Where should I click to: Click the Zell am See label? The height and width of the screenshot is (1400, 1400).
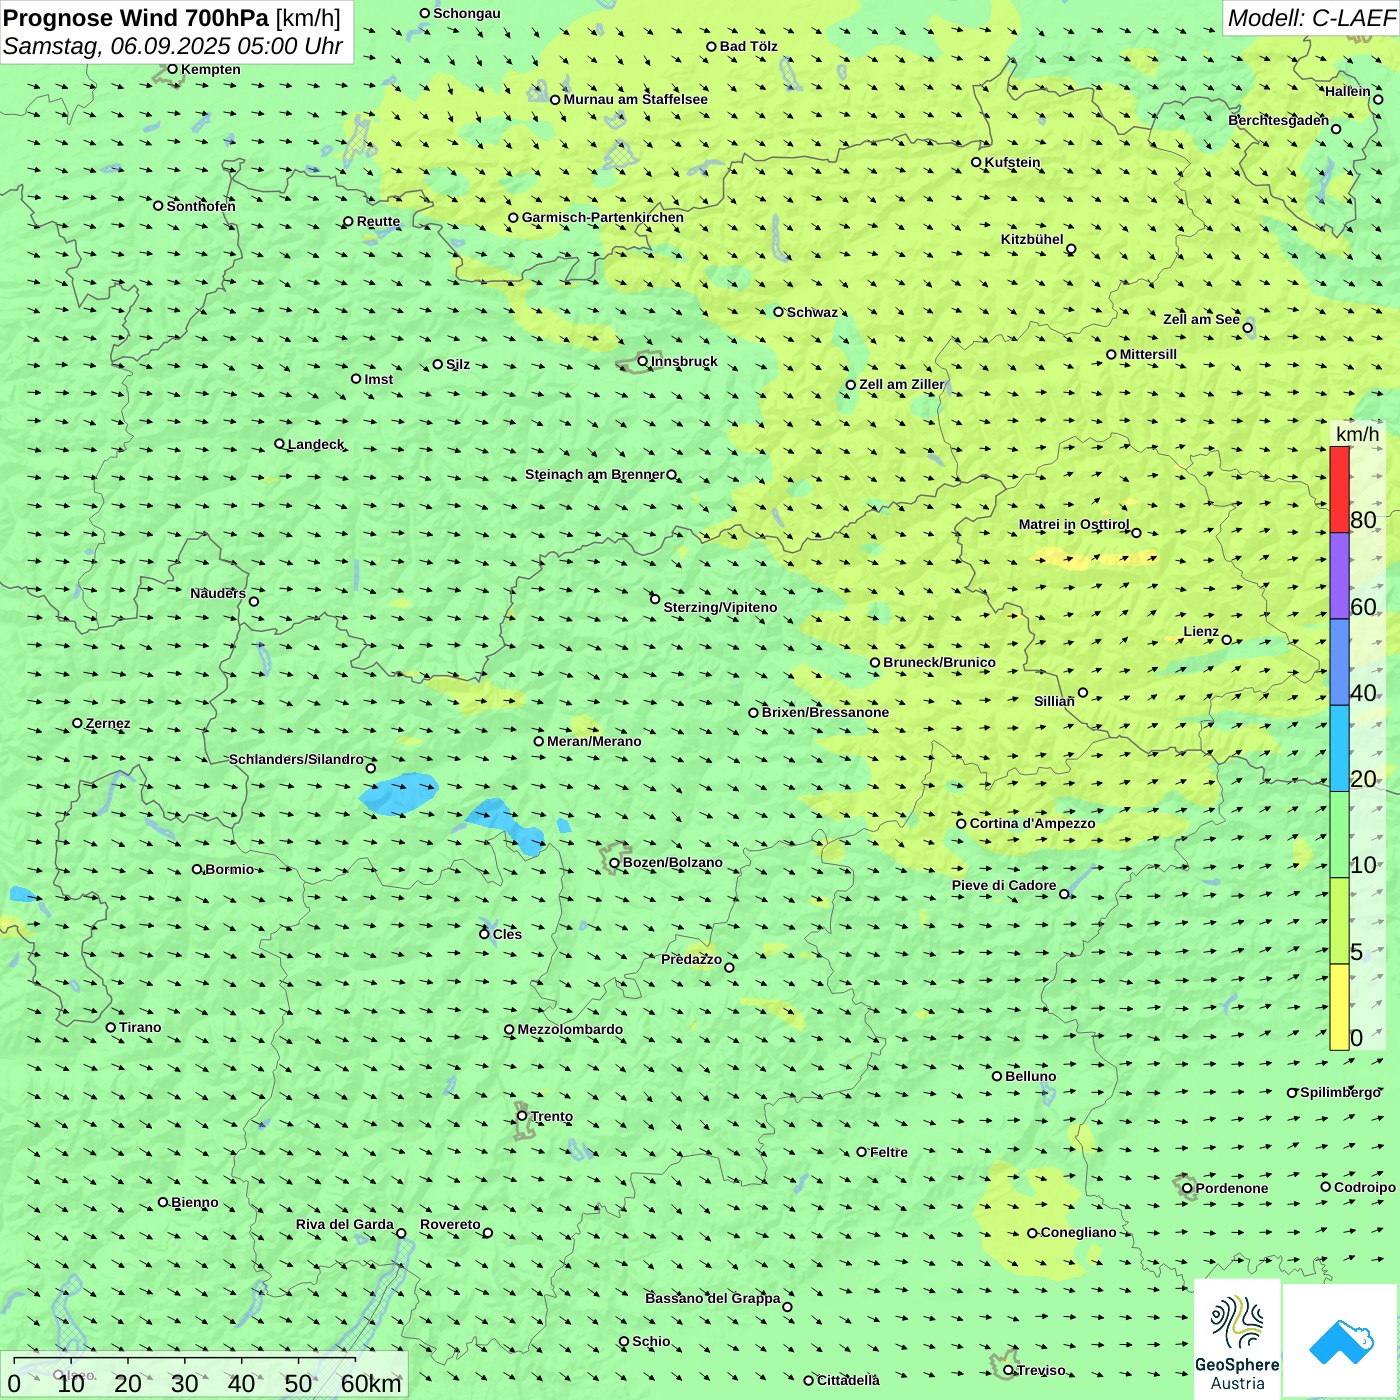[1201, 319]
